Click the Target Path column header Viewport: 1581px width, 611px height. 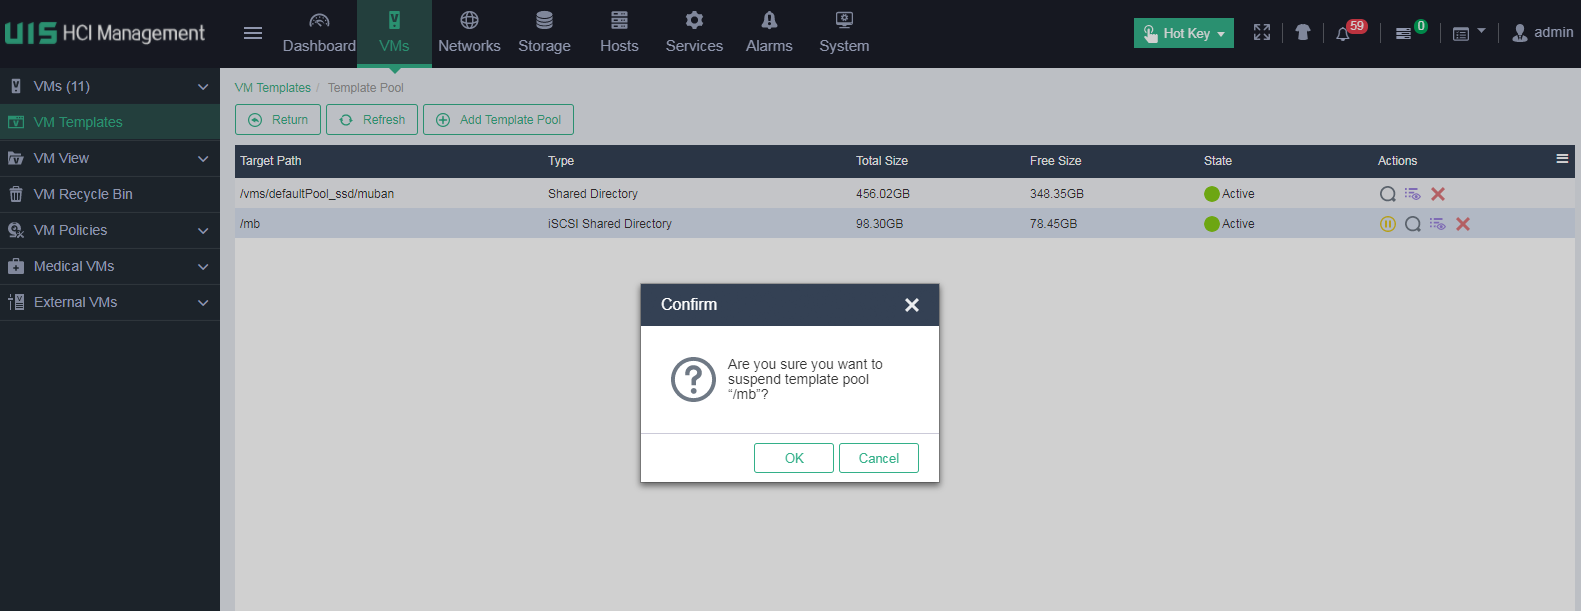point(270,161)
